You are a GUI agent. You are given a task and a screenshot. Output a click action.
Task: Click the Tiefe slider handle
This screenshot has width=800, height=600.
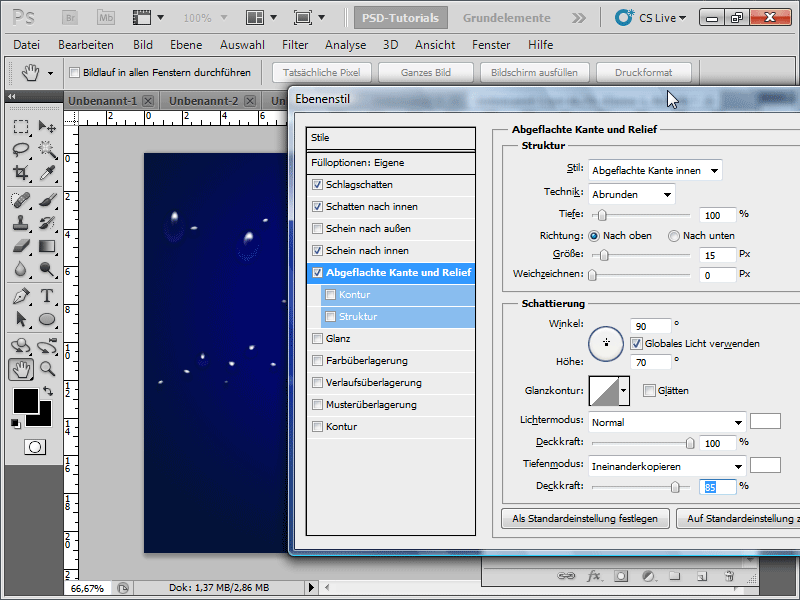click(602, 215)
